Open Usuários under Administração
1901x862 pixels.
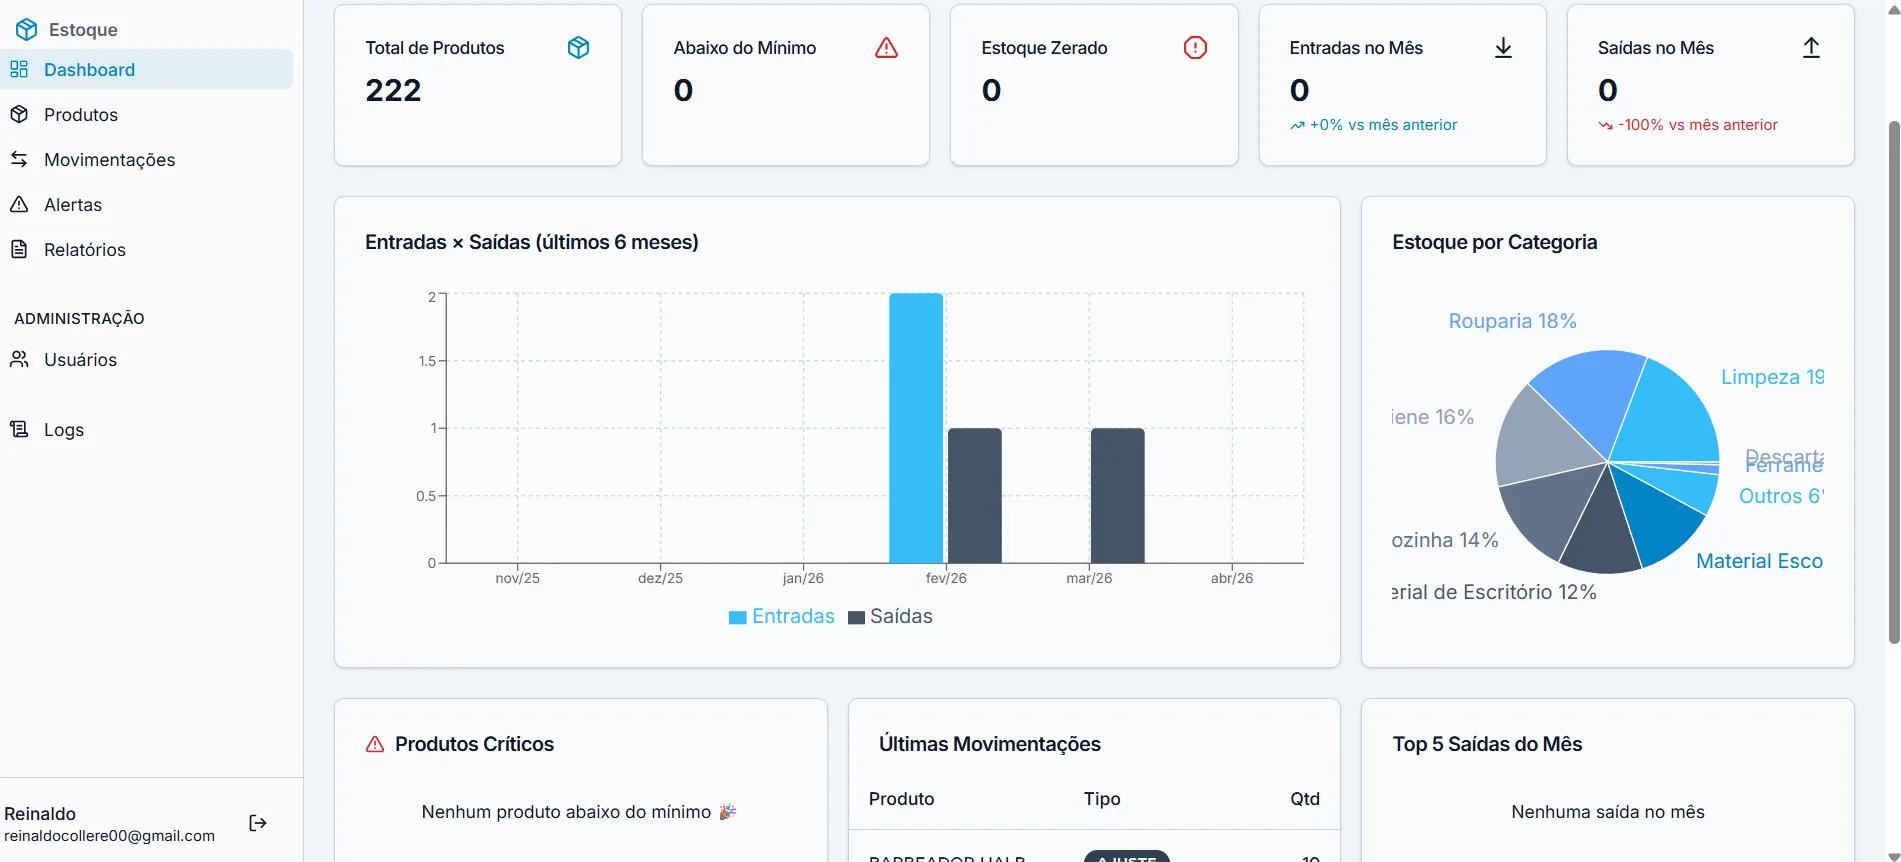[x=147, y=359]
